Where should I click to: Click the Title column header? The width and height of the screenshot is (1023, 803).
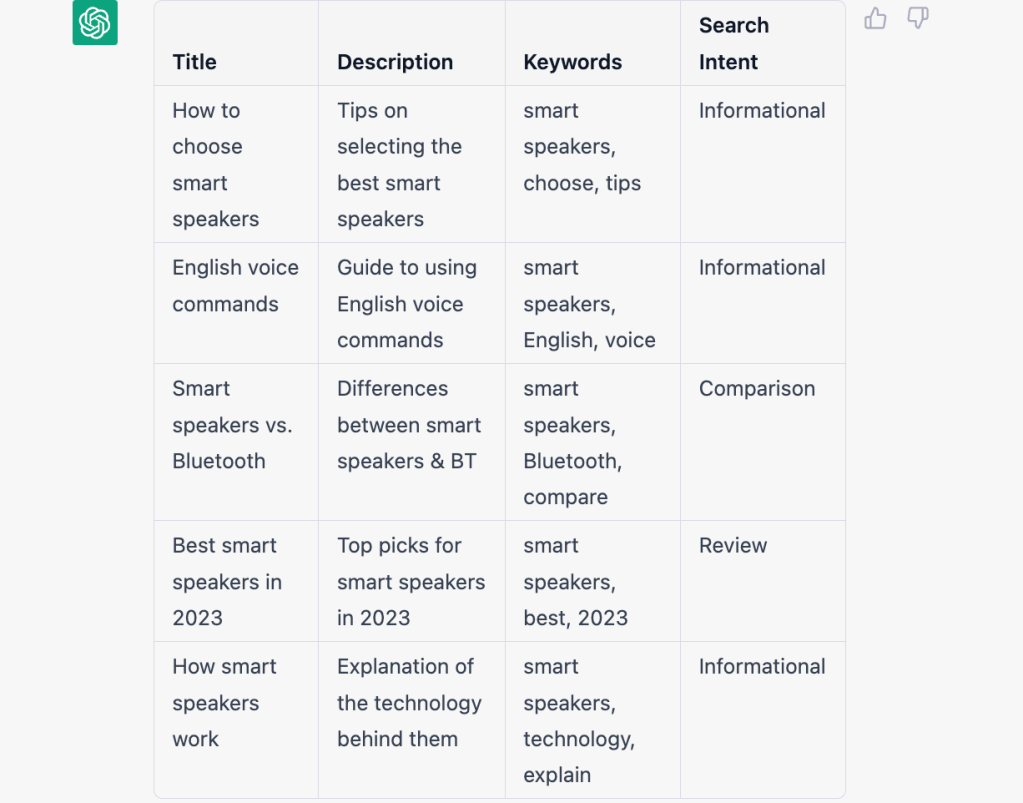(194, 62)
